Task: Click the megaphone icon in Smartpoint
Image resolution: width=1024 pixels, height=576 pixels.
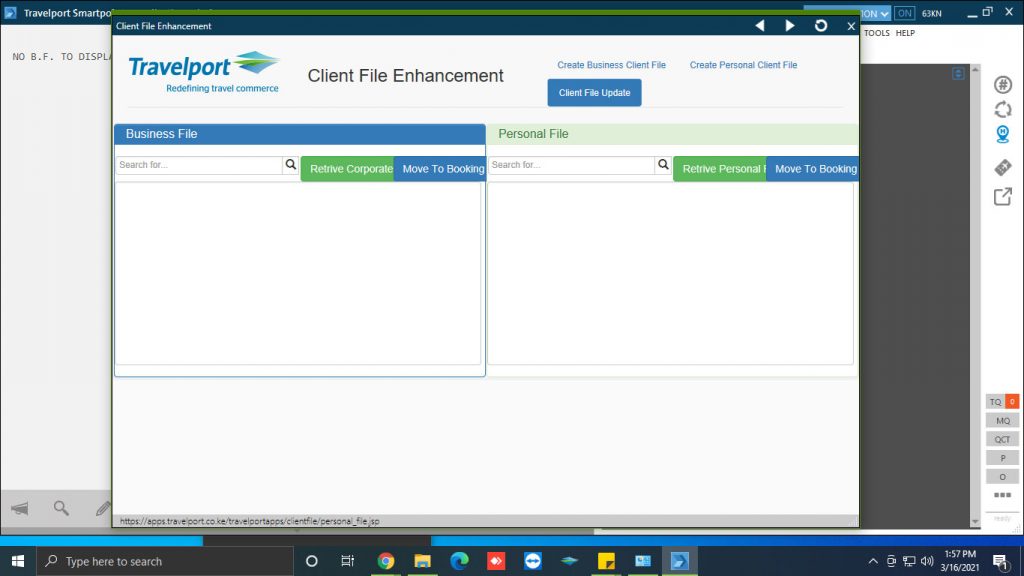Action: point(20,508)
